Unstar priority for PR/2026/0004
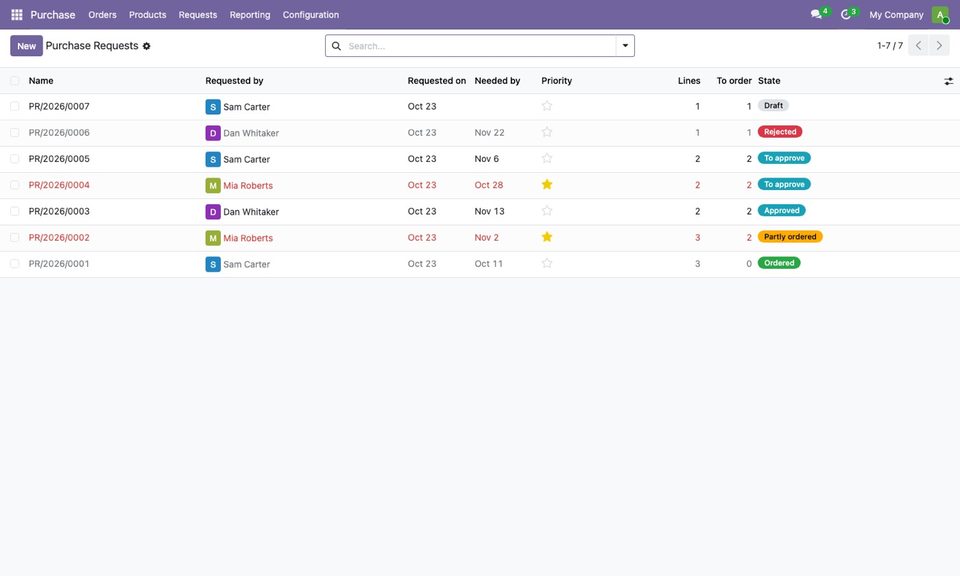 (x=547, y=184)
